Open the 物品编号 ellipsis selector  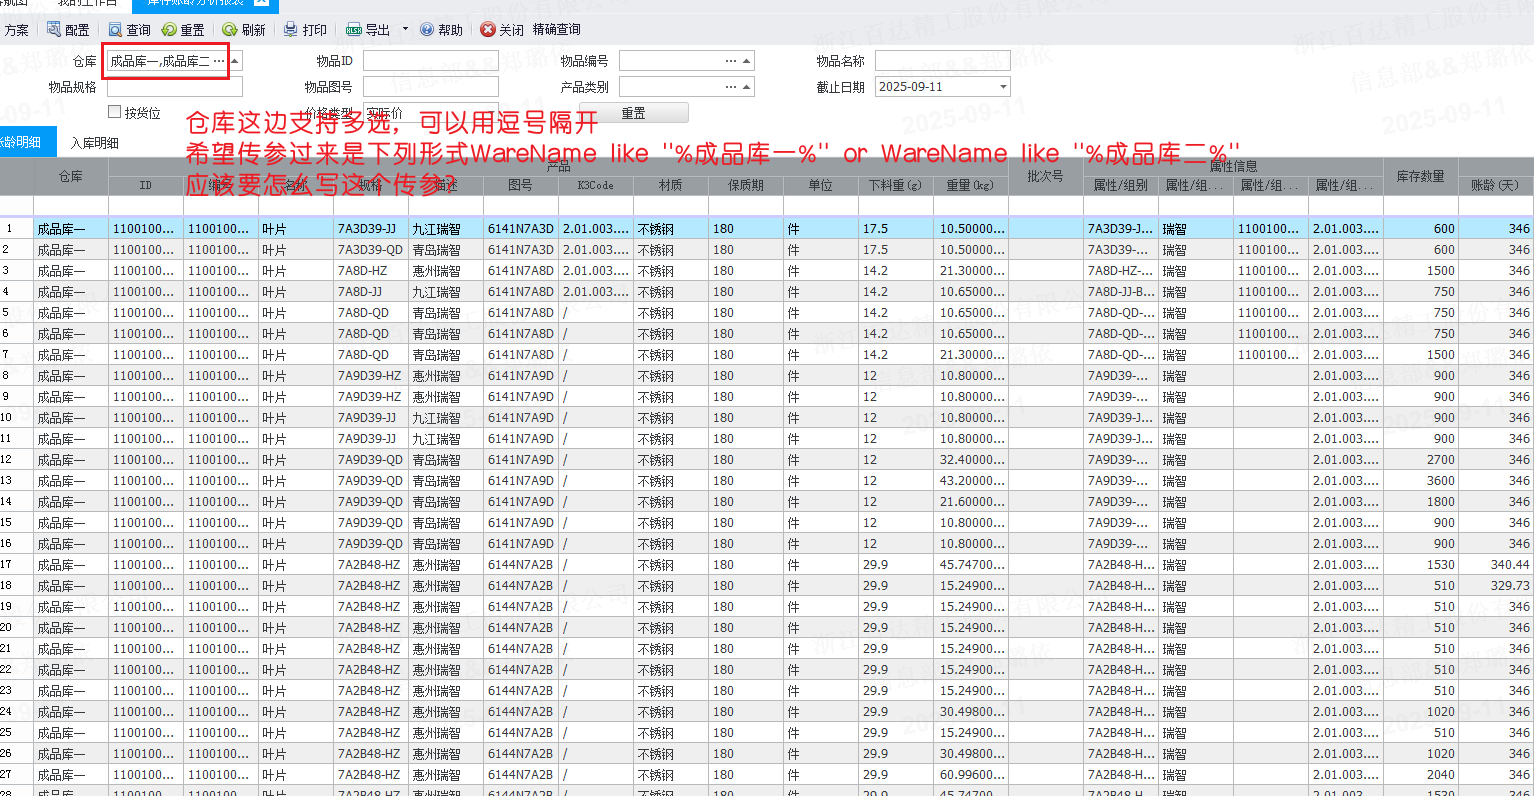(731, 61)
